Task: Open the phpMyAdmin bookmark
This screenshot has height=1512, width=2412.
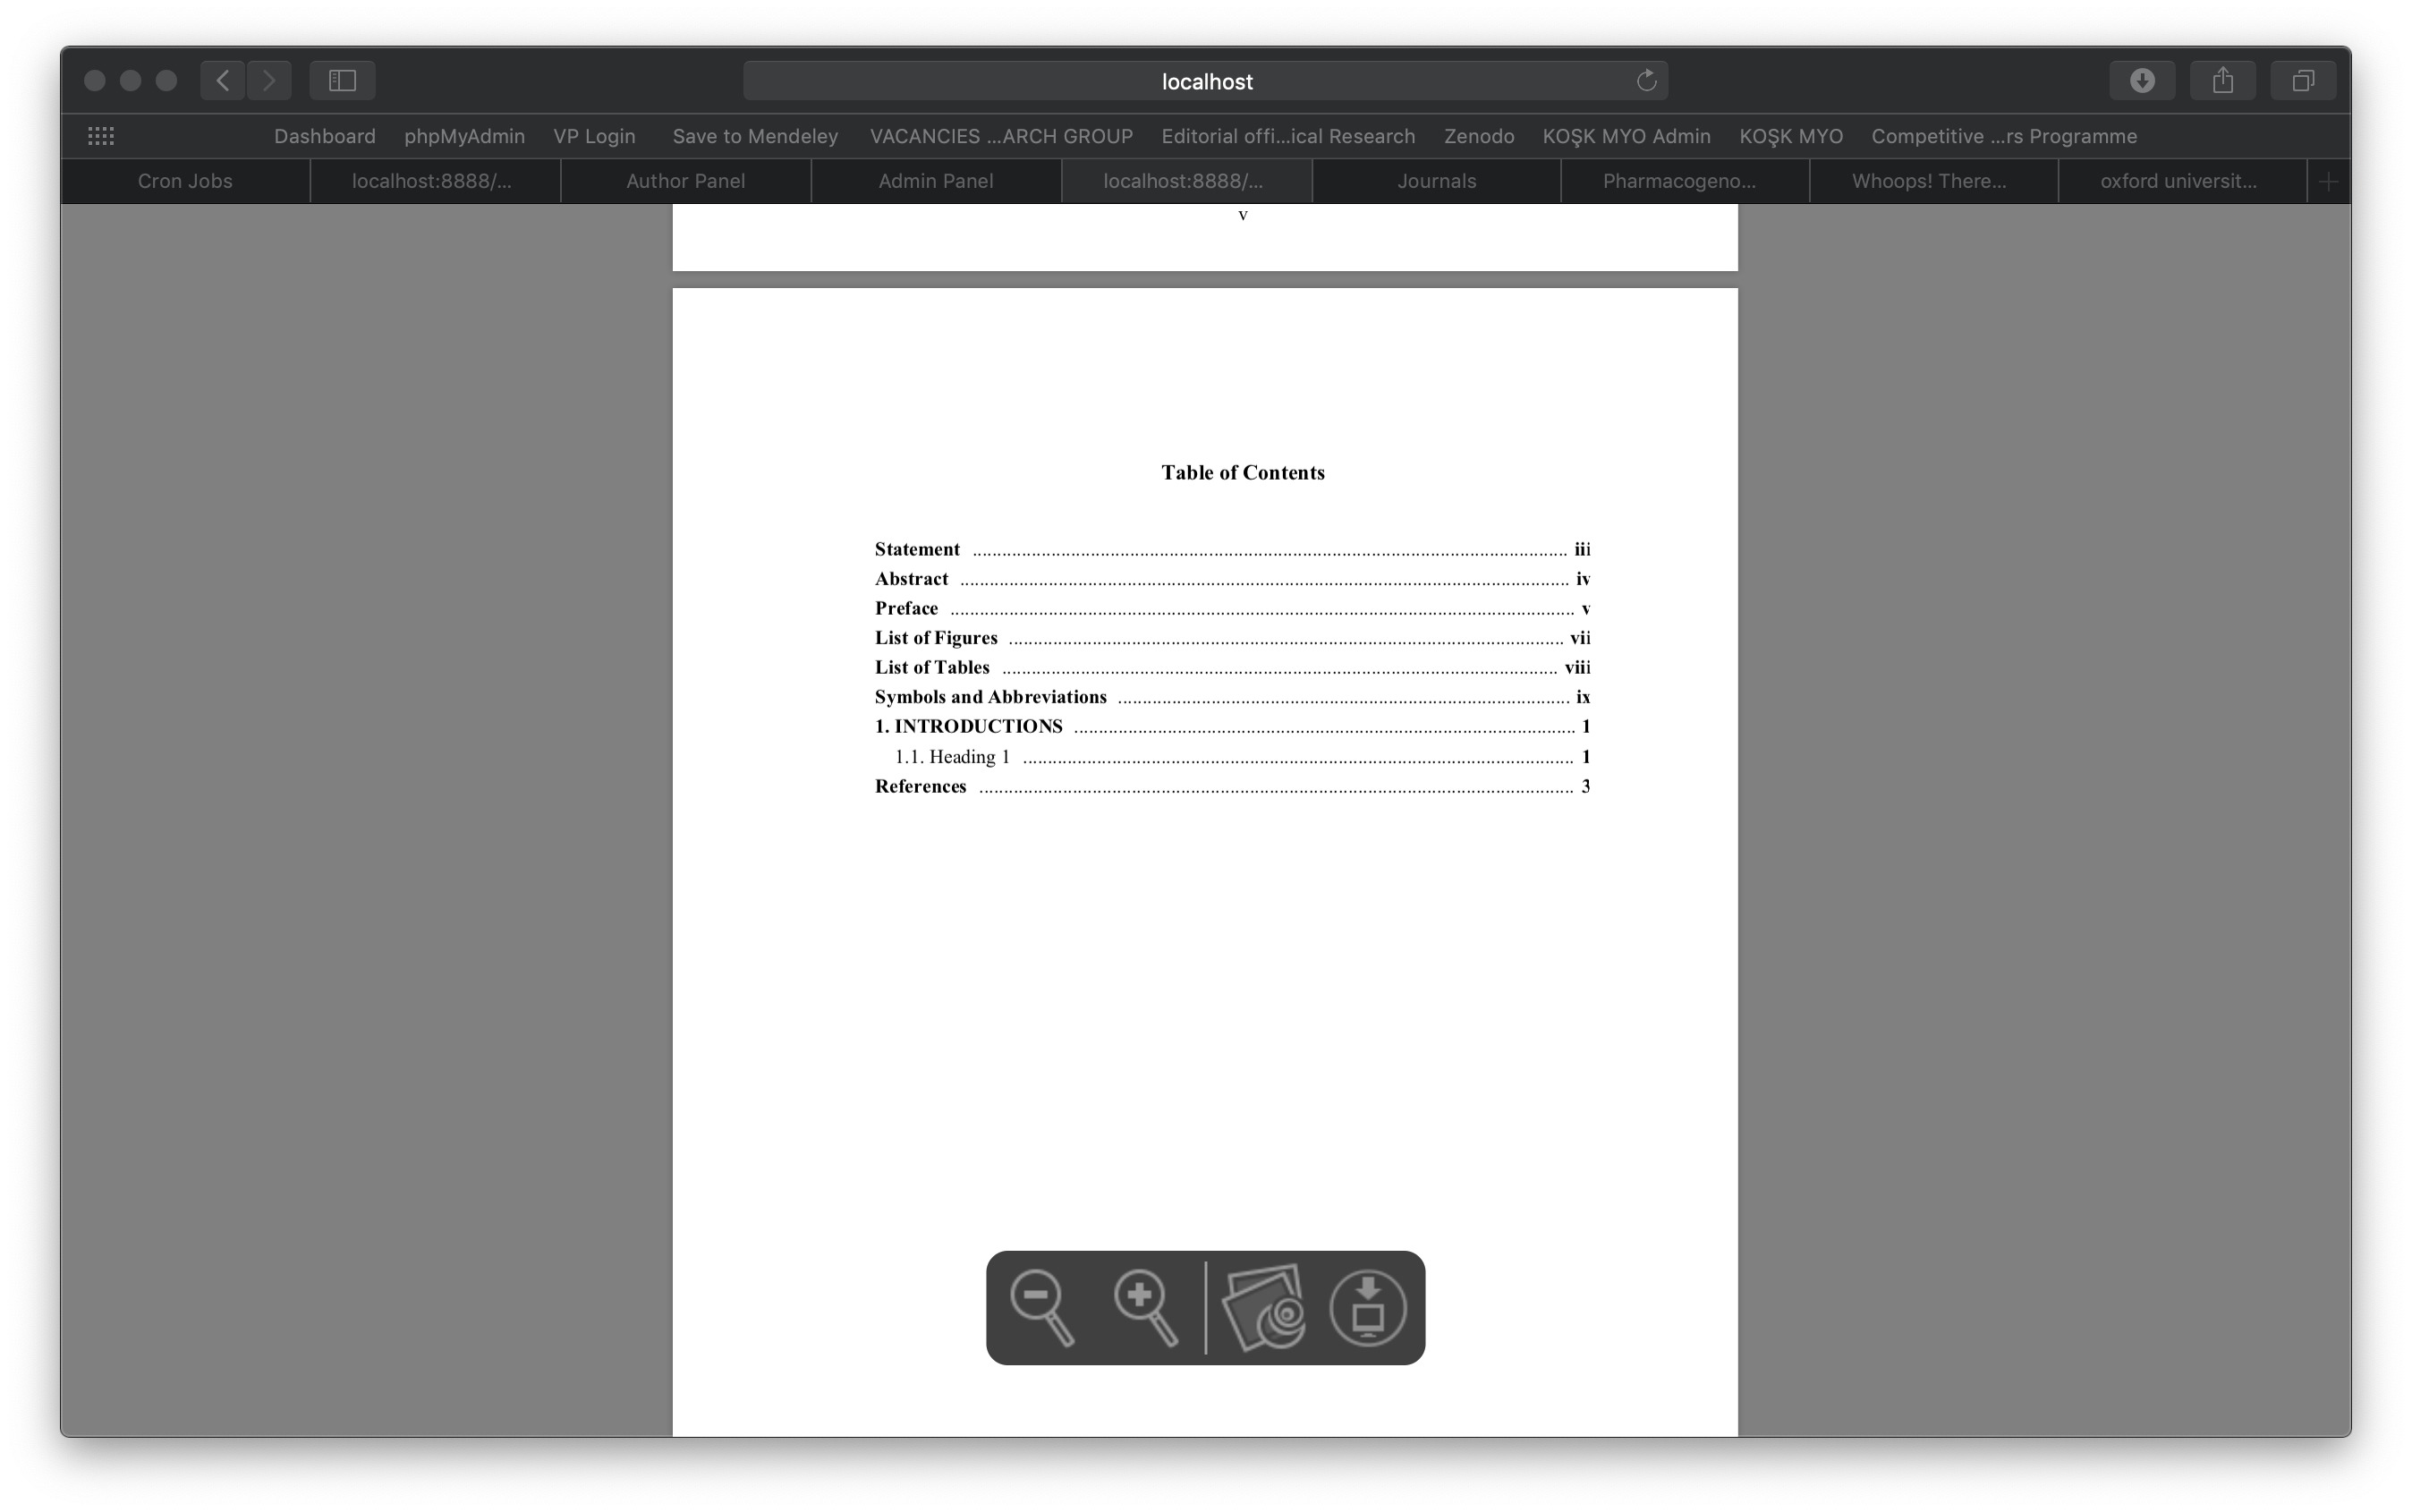Action: pyautogui.click(x=464, y=136)
